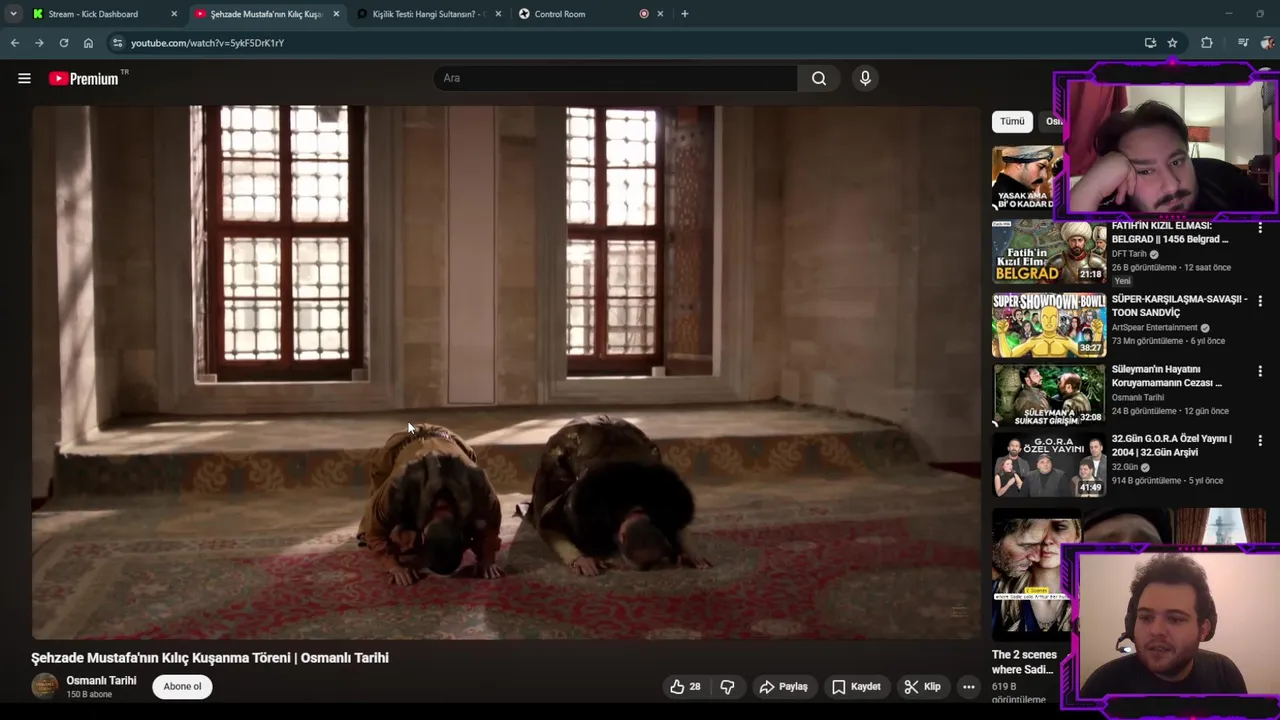Start voice search with the microphone
The image size is (1280, 720).
click(x=865, y=78)
